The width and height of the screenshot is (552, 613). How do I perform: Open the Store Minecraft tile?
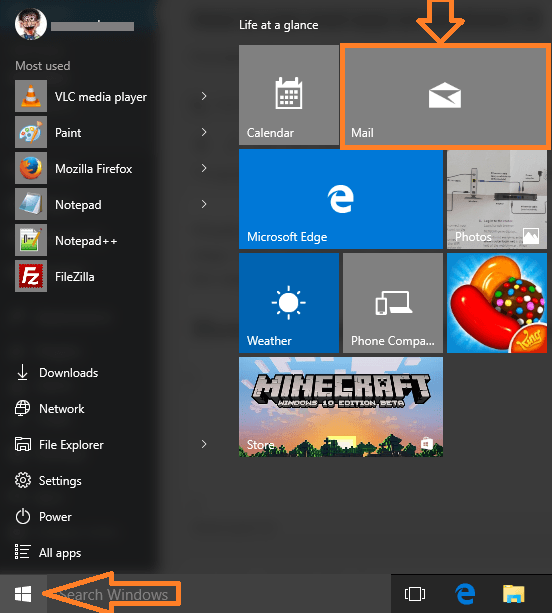(x=341, y=407)
